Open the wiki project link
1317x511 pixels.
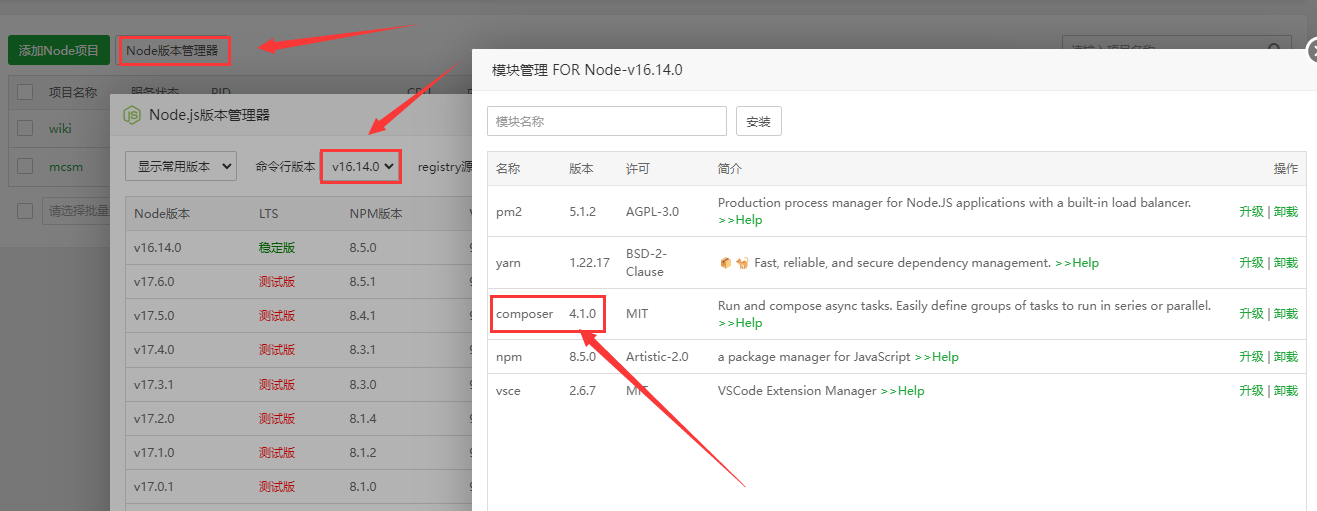(60, 129)
